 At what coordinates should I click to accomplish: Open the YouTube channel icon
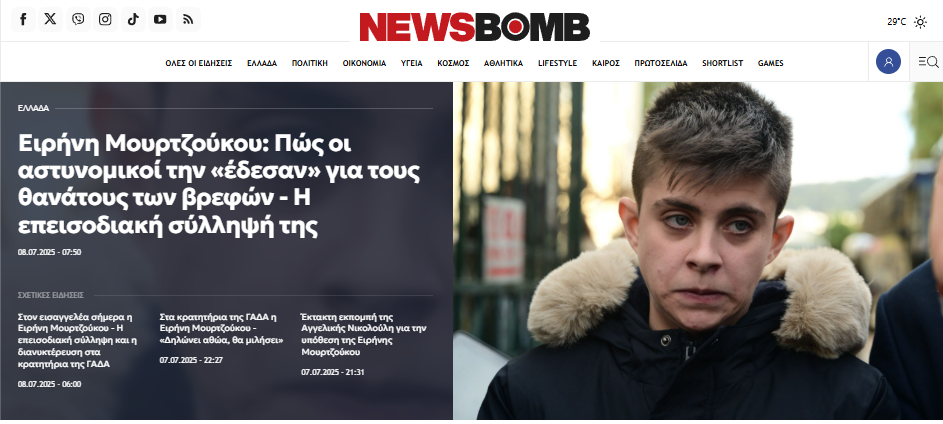pos(160,19)
